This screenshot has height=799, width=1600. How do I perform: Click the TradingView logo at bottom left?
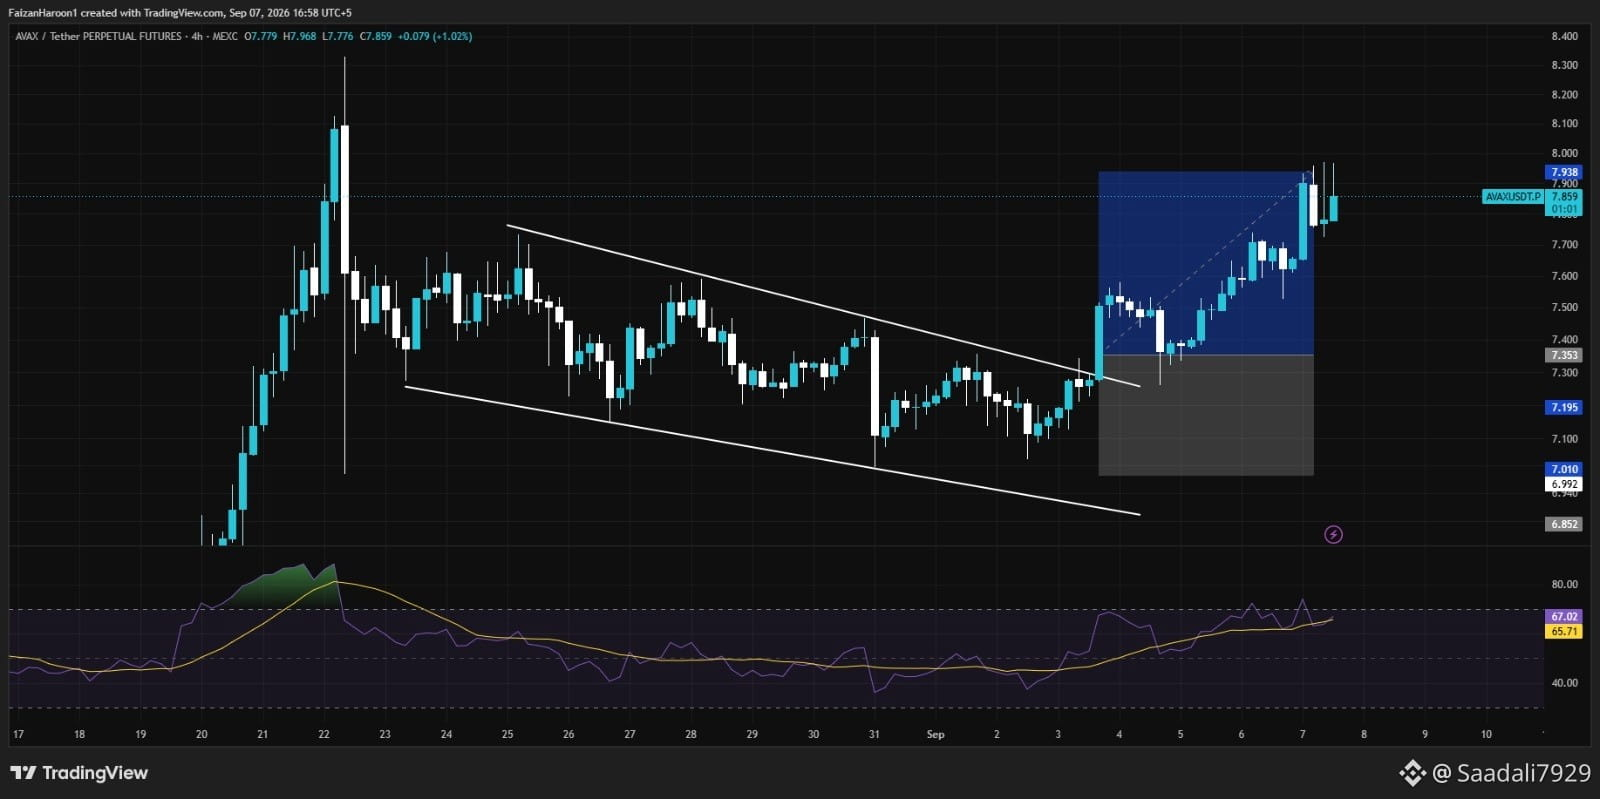click(79, 773)
